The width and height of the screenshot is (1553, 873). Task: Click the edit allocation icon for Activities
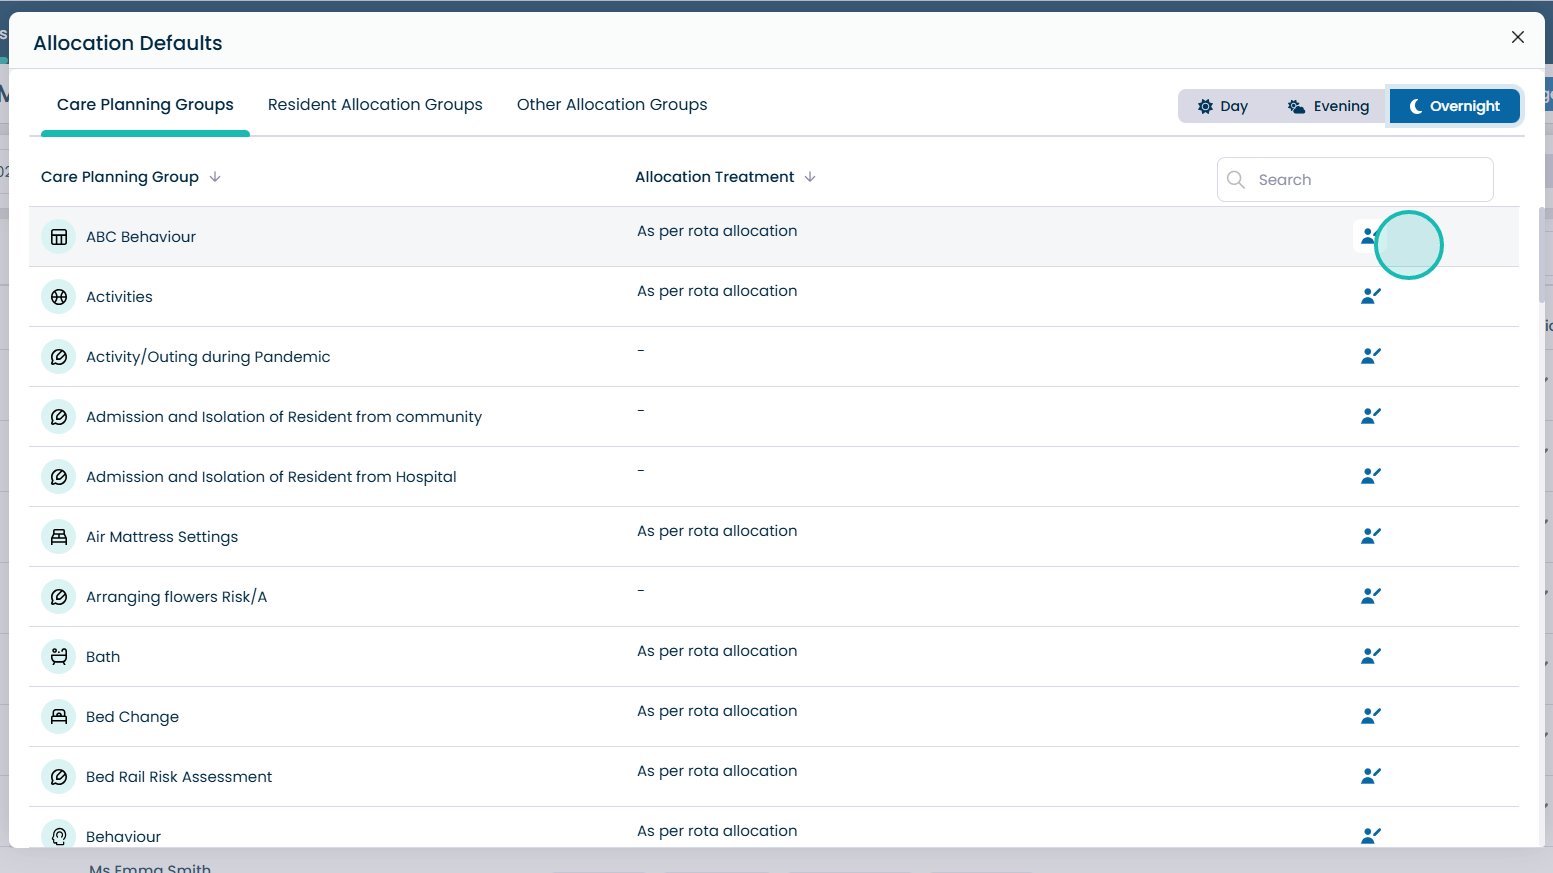(x=1370, y=296)
